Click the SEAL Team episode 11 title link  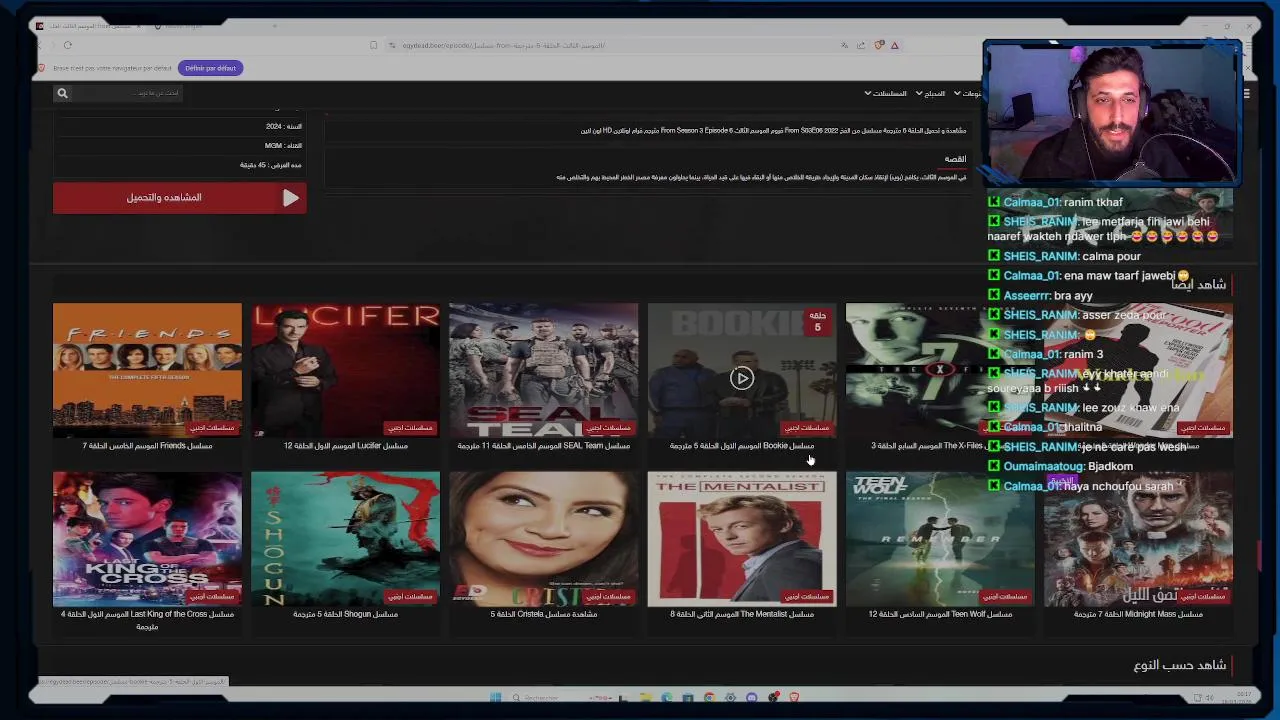543,446
